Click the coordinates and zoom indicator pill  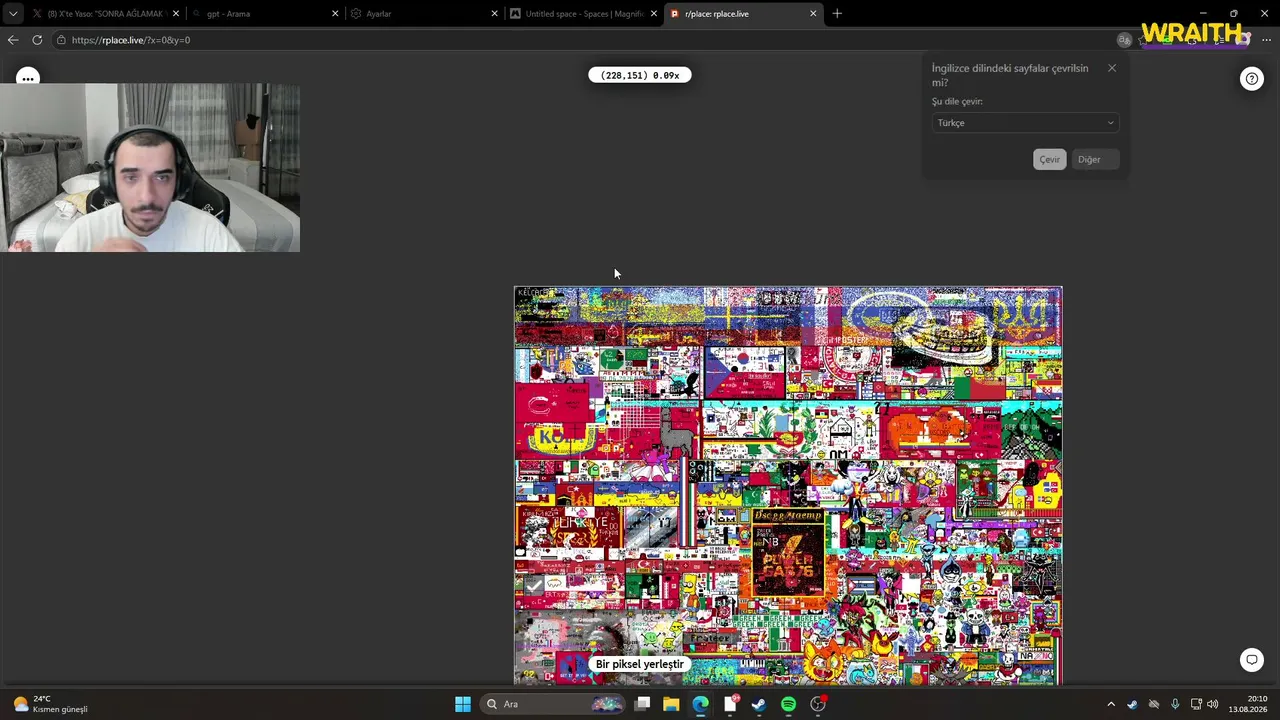point(640,75)
